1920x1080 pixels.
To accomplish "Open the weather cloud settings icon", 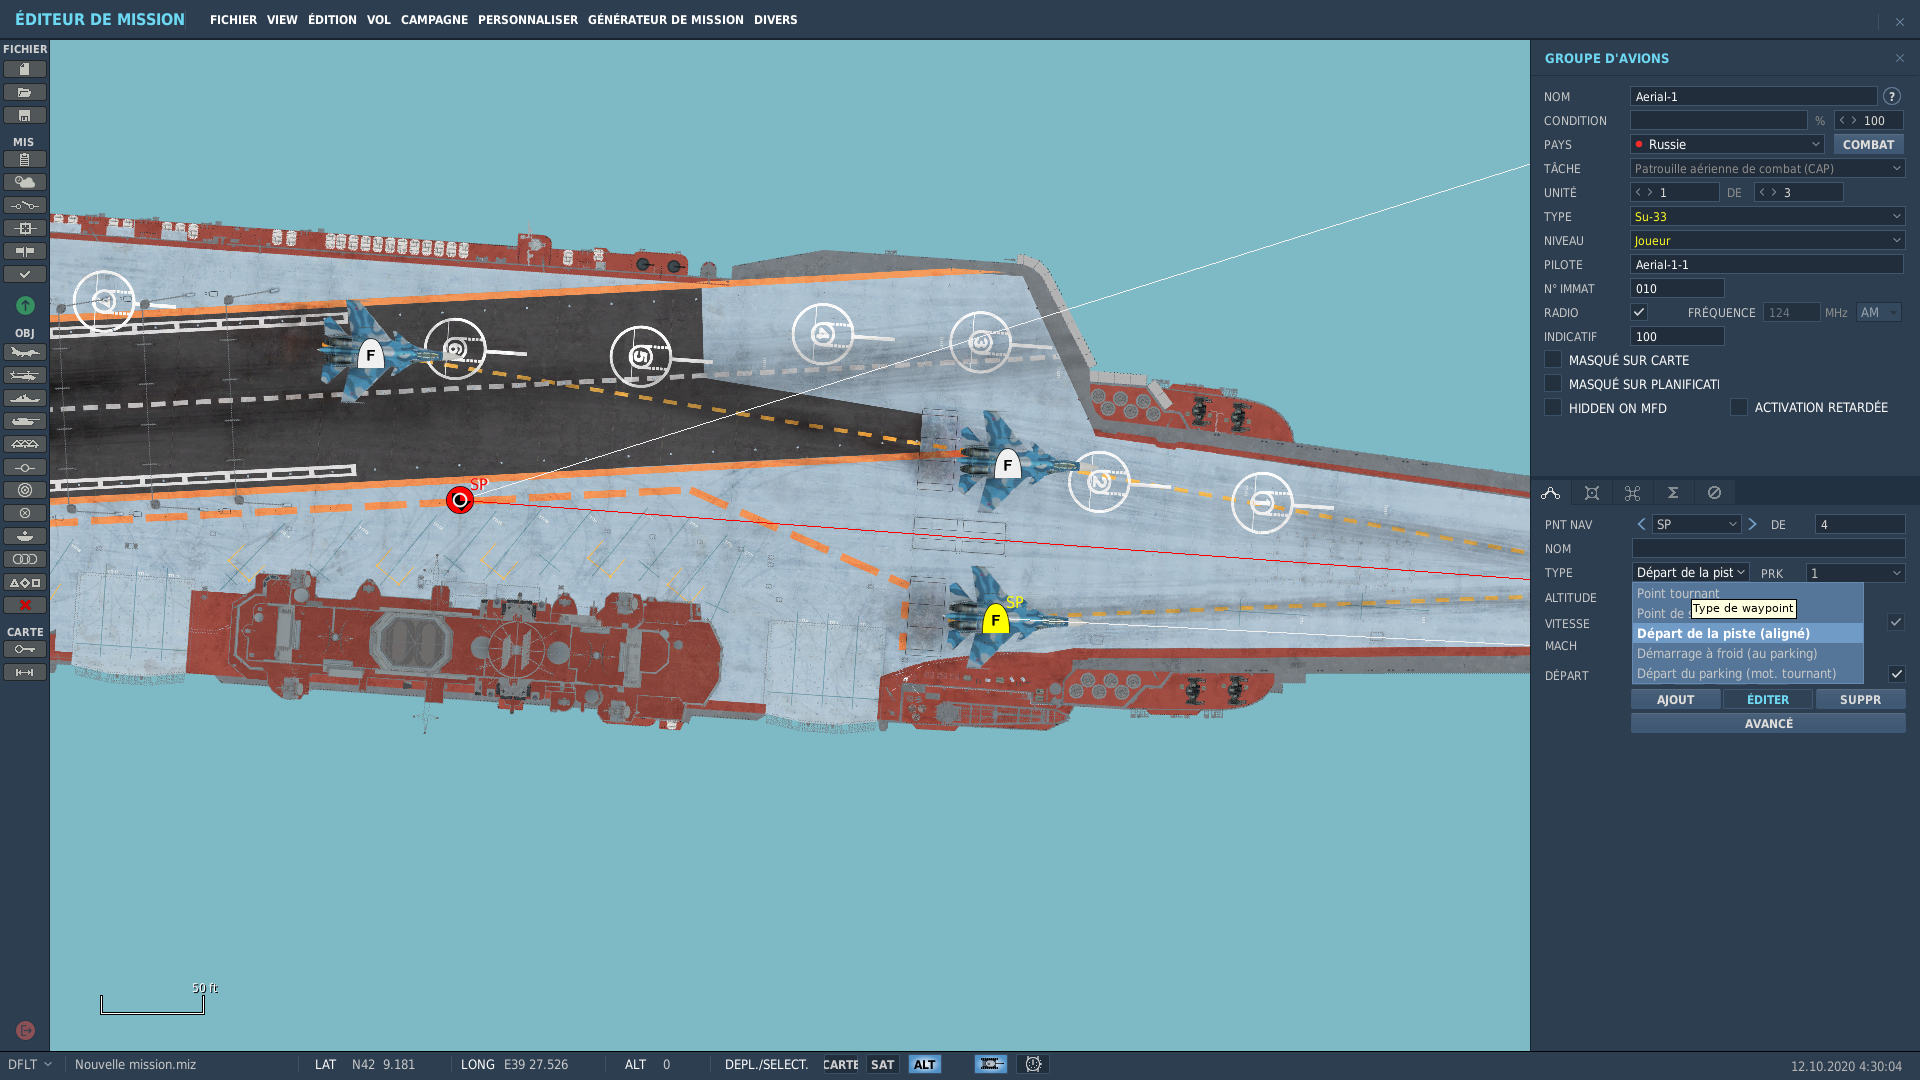I will pos(25,182).
